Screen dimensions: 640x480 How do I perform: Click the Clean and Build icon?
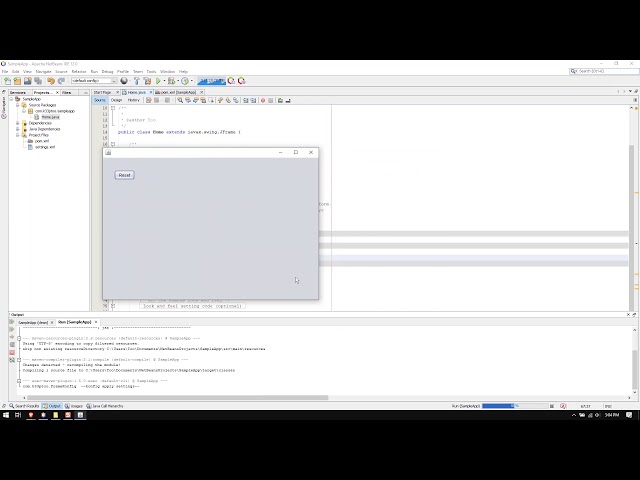(147, 81)
